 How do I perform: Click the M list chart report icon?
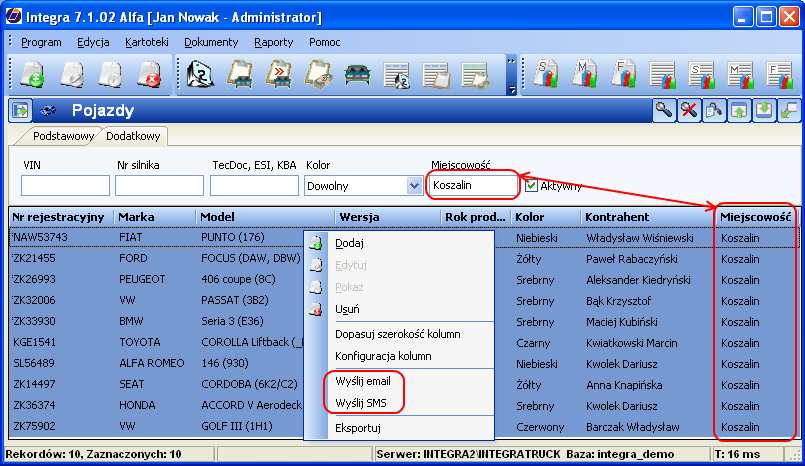click(741, 75)
